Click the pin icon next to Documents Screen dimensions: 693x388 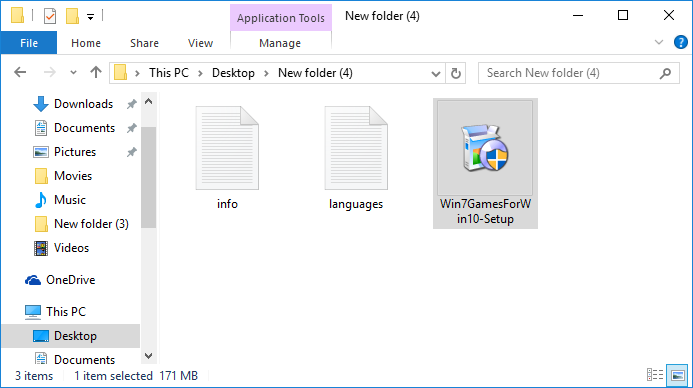131,128
